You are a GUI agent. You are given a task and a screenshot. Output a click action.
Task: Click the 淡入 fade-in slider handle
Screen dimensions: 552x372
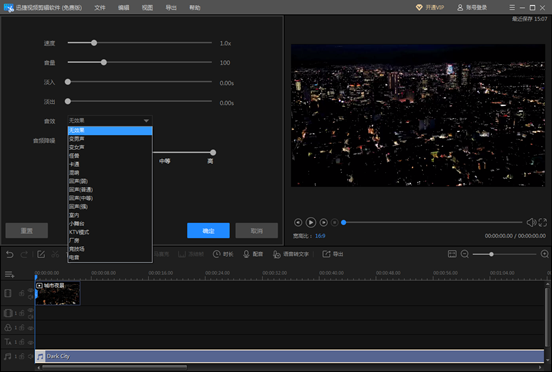pyautogui.click(x=68, y=82)
